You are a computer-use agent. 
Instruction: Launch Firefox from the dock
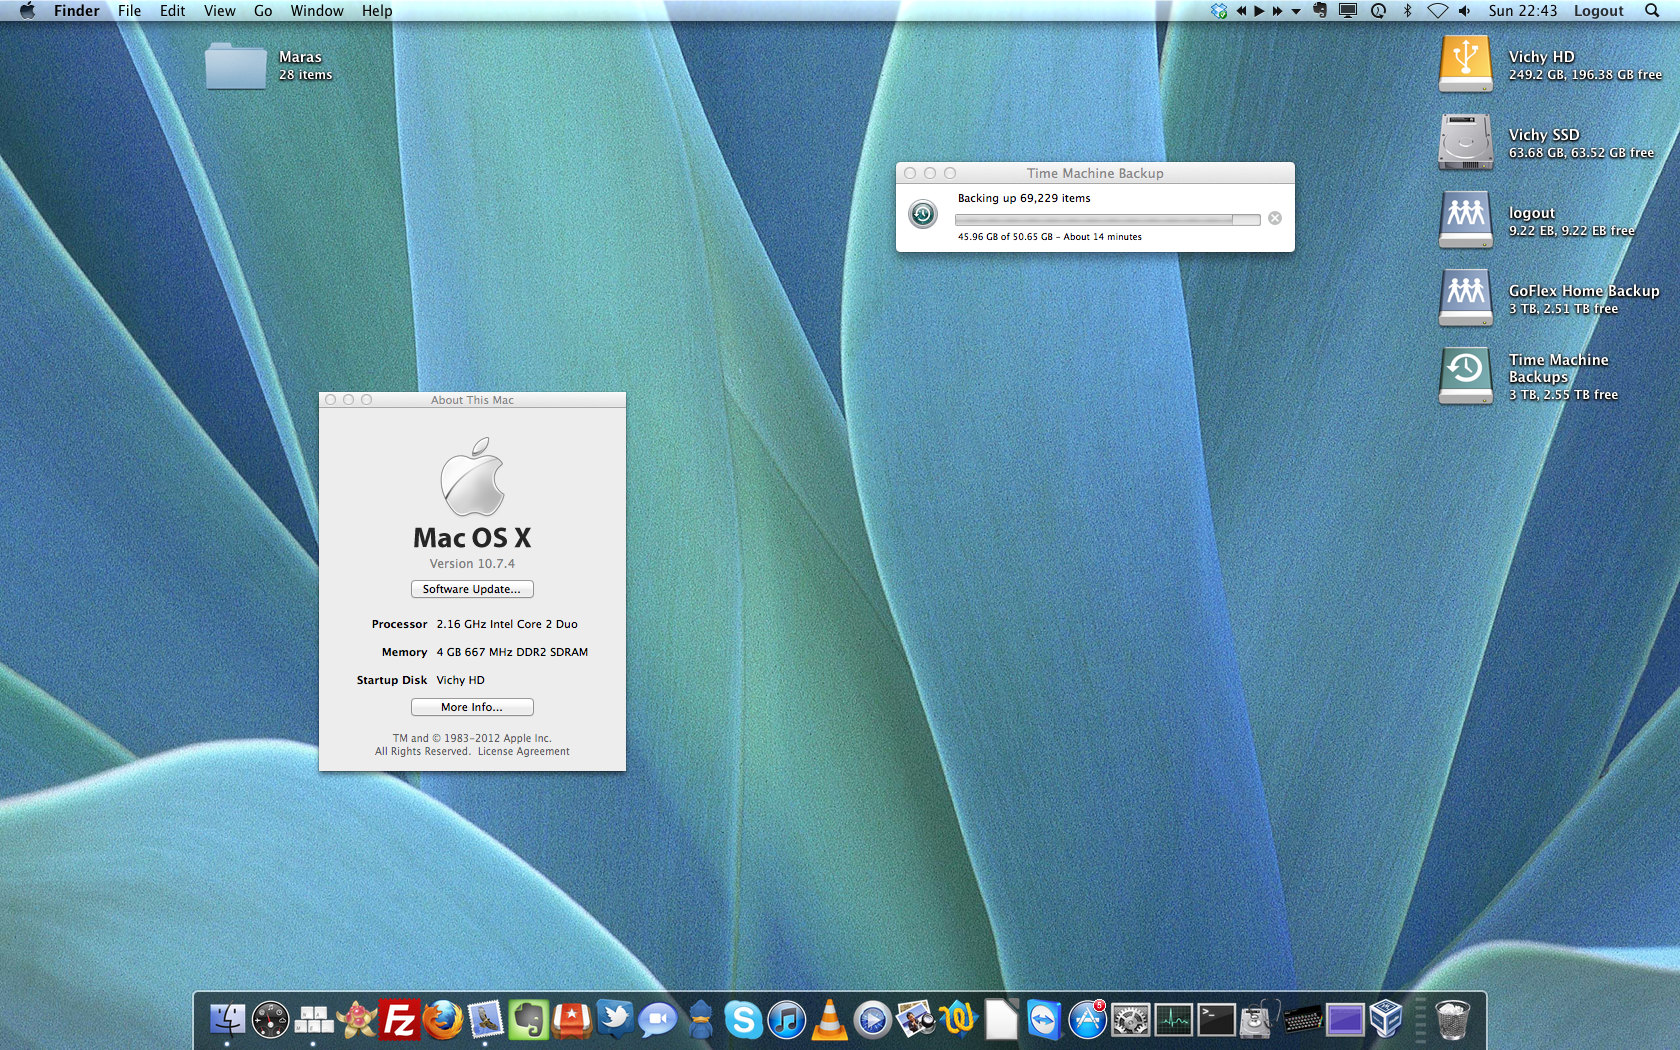[x=443, y=1020]
